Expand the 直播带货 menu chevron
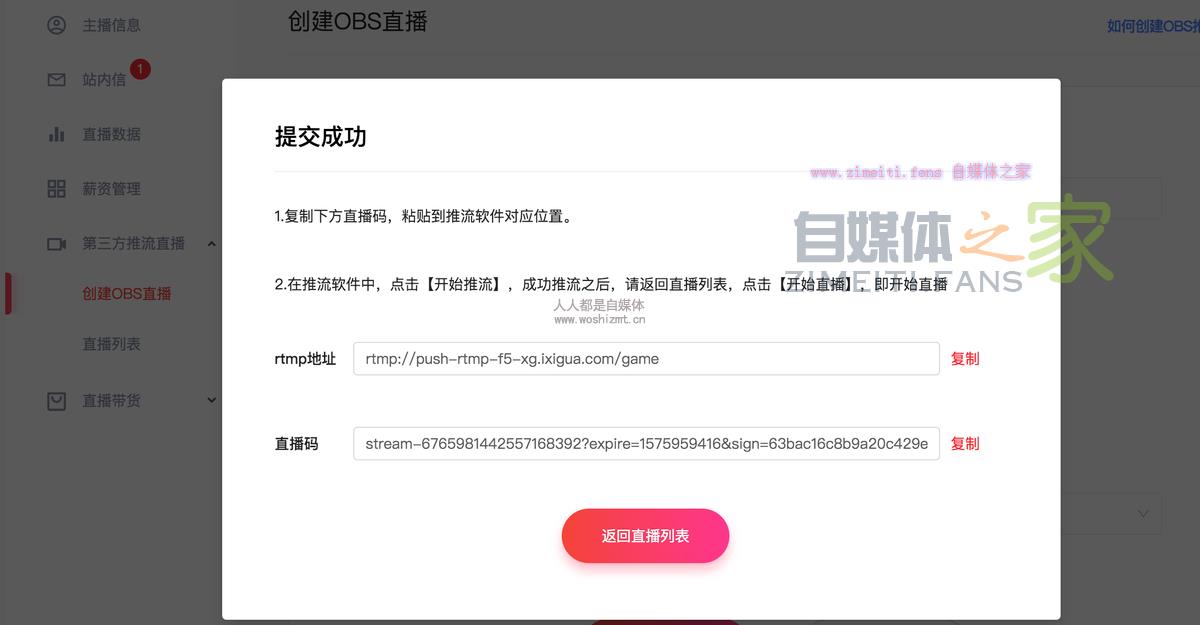 coord(211,400)
